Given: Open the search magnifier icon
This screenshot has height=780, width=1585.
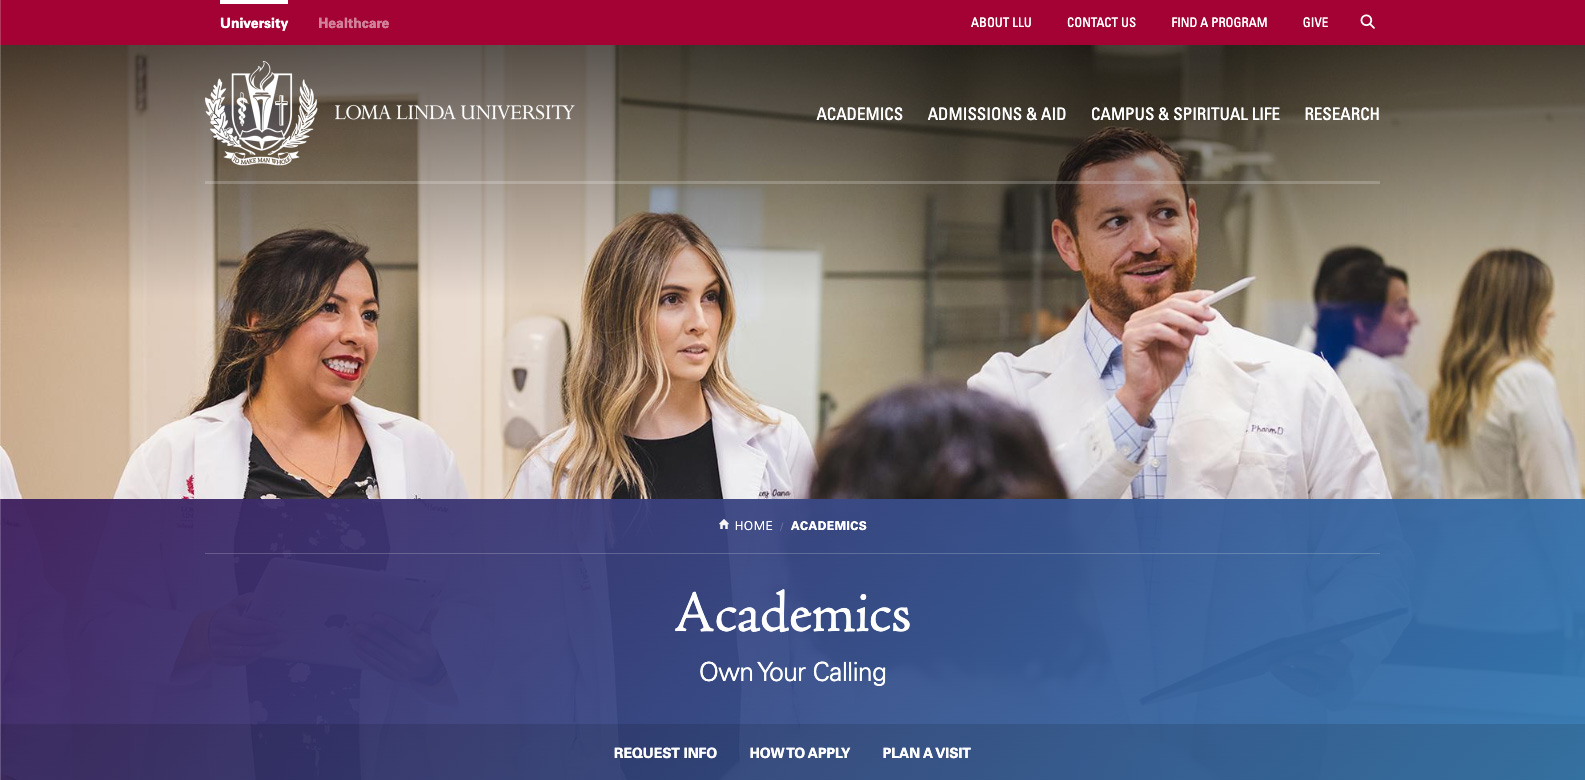Looking at the screenshot, I should 1367,22.
